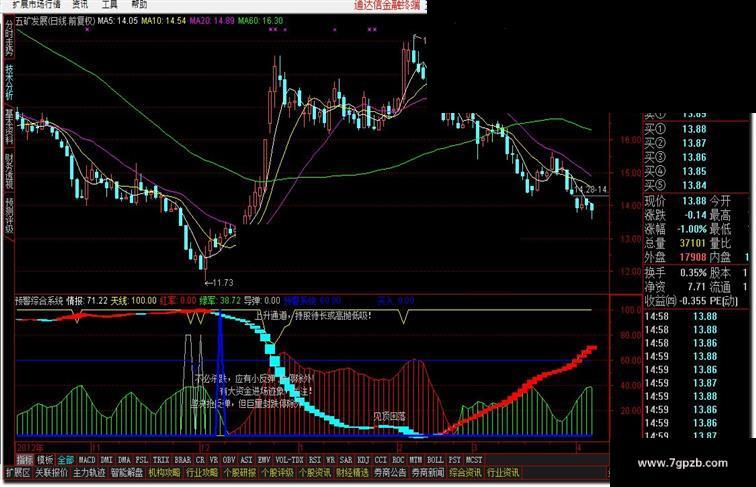Open the 预测评级 side tab
The width and height of the screenshot is (756, 487).
point(9,215)
